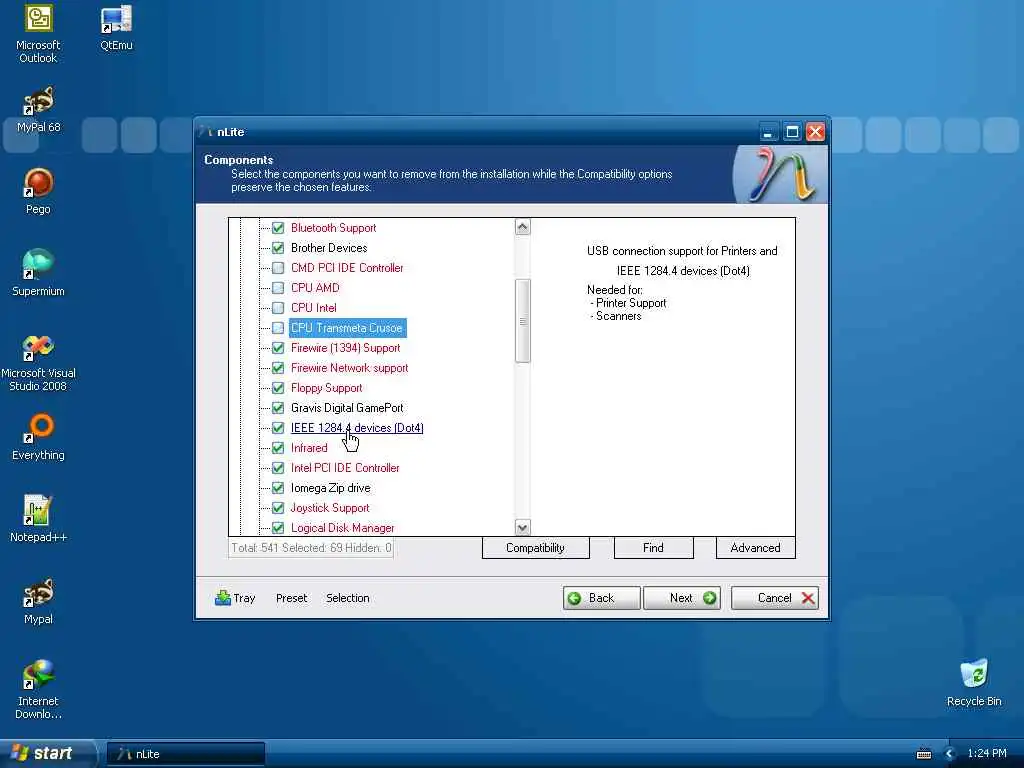Launch MyPal 68 desktop icon
The height and width of the screenshot is (768, 1024).
(38, 110)
